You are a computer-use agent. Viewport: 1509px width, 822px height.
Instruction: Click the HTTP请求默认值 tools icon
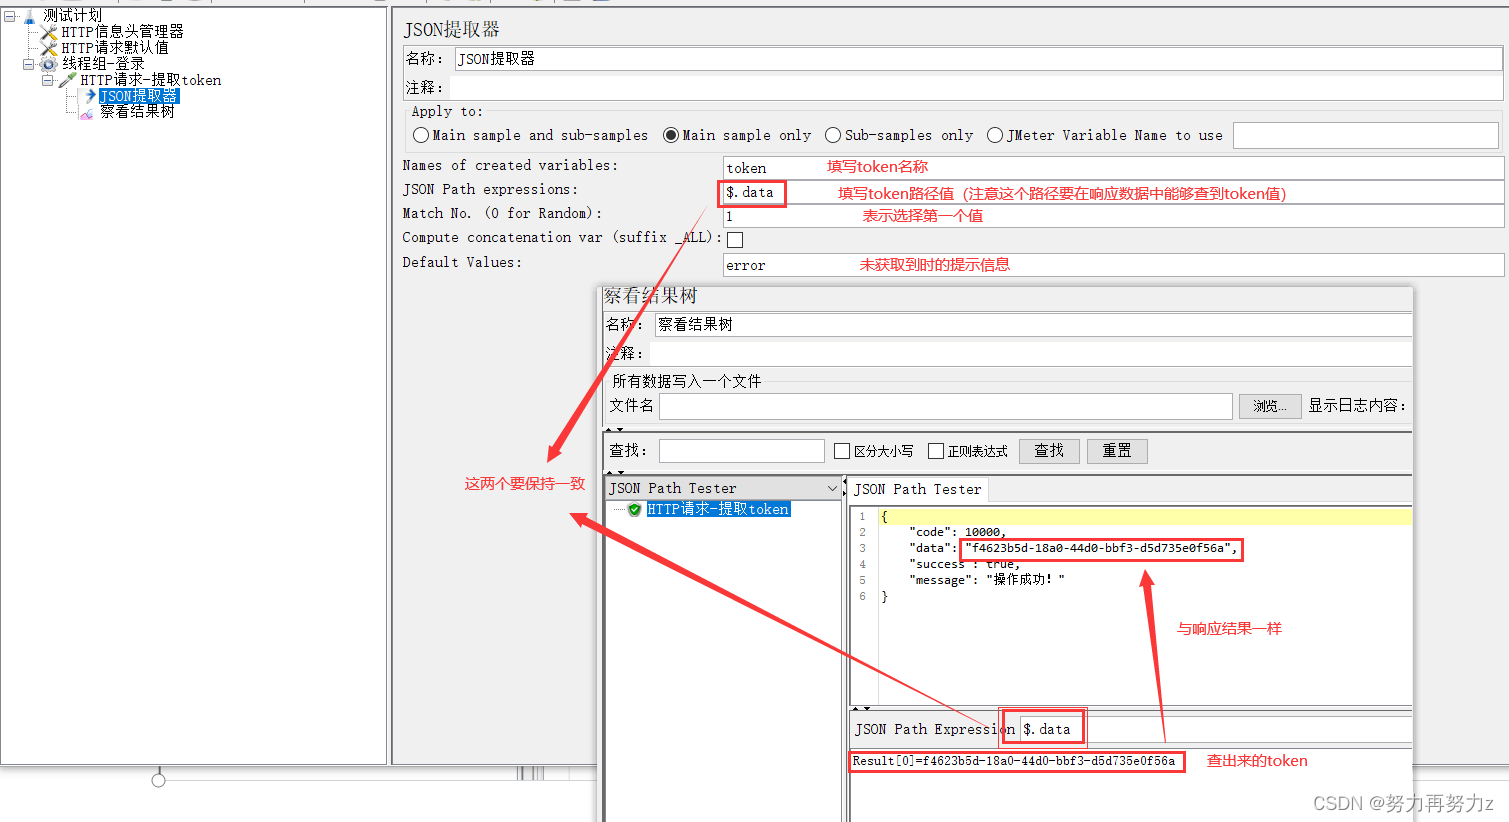pos(47,47)
